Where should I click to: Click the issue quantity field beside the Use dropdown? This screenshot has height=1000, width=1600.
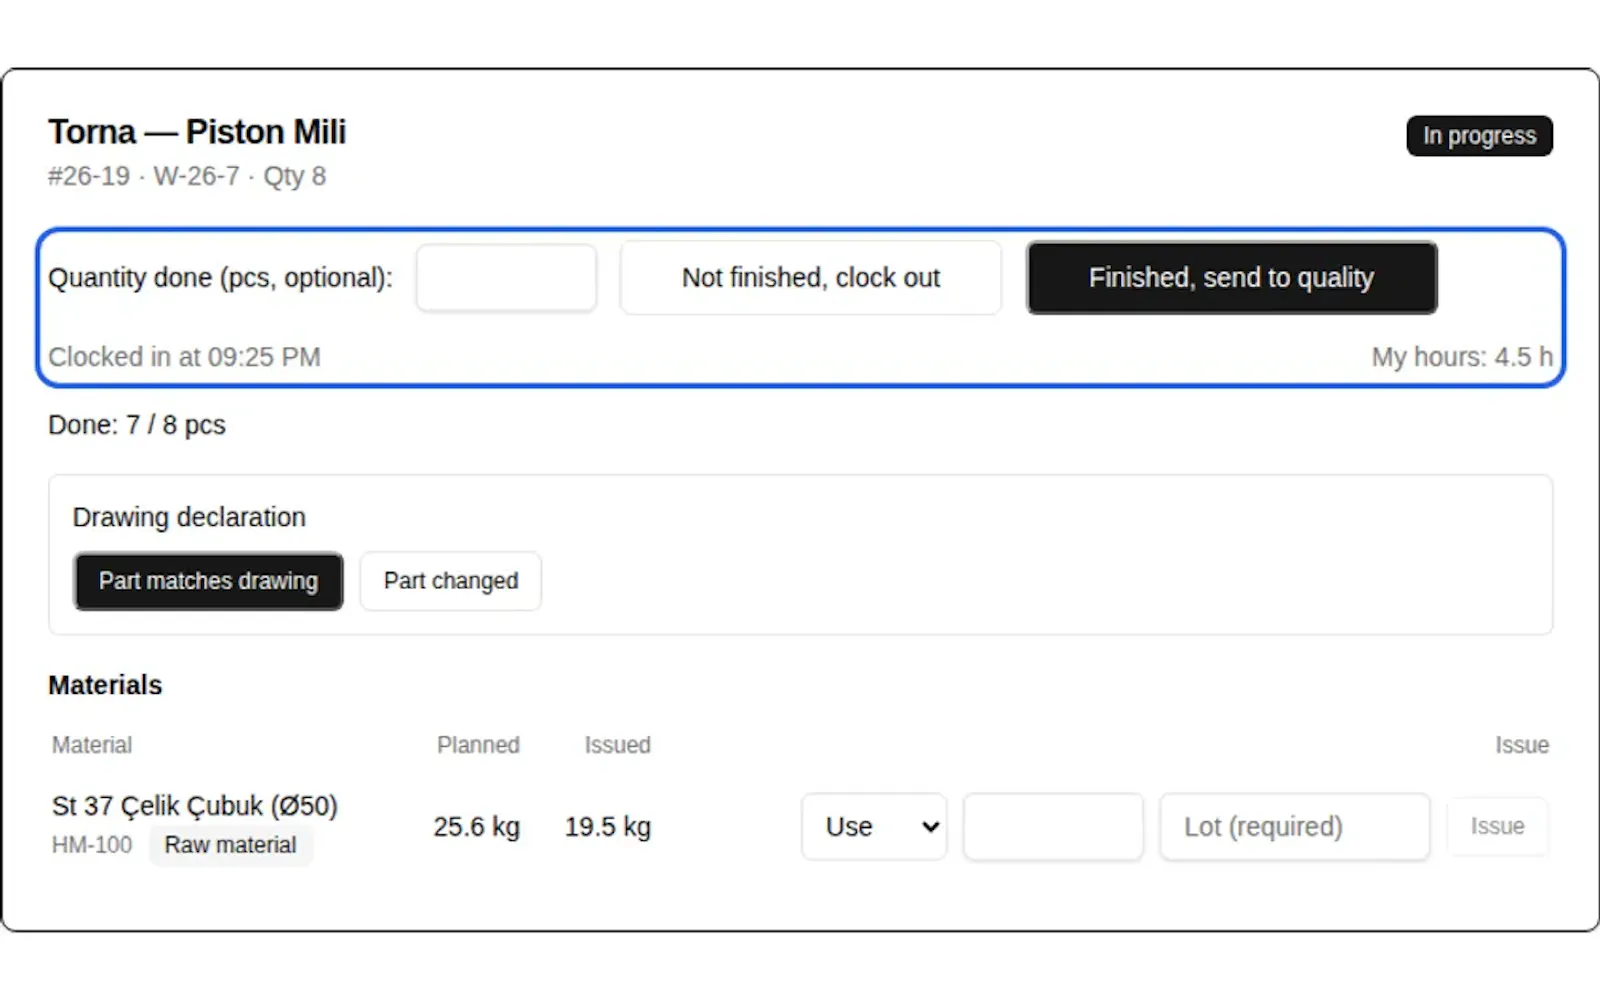pos(1053,827)
